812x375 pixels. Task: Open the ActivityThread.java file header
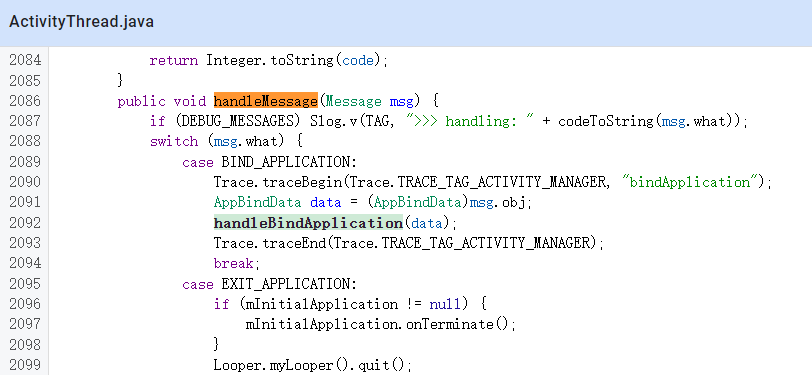pyautogui.click(x=81, y=22)
